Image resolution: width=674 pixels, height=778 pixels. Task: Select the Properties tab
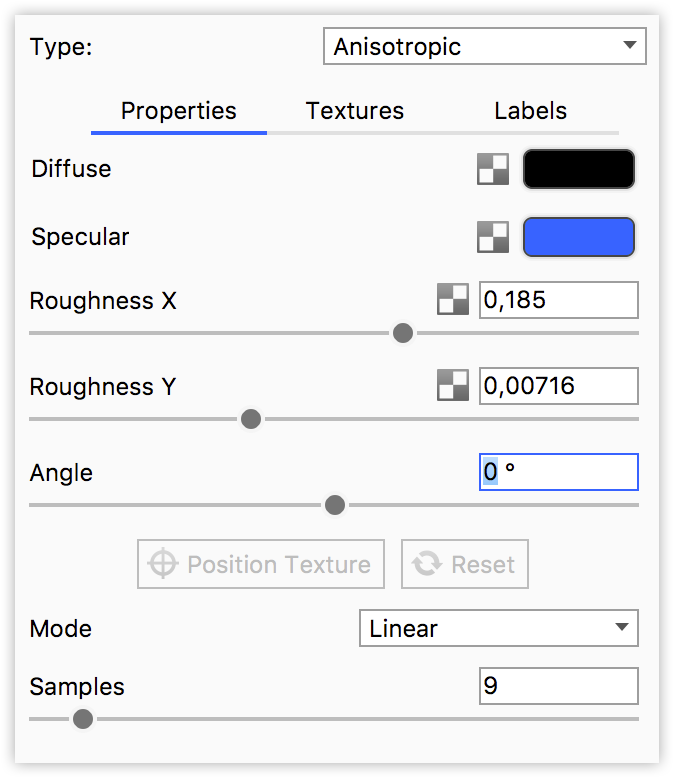pyautogui.click(x=179, y=111)
